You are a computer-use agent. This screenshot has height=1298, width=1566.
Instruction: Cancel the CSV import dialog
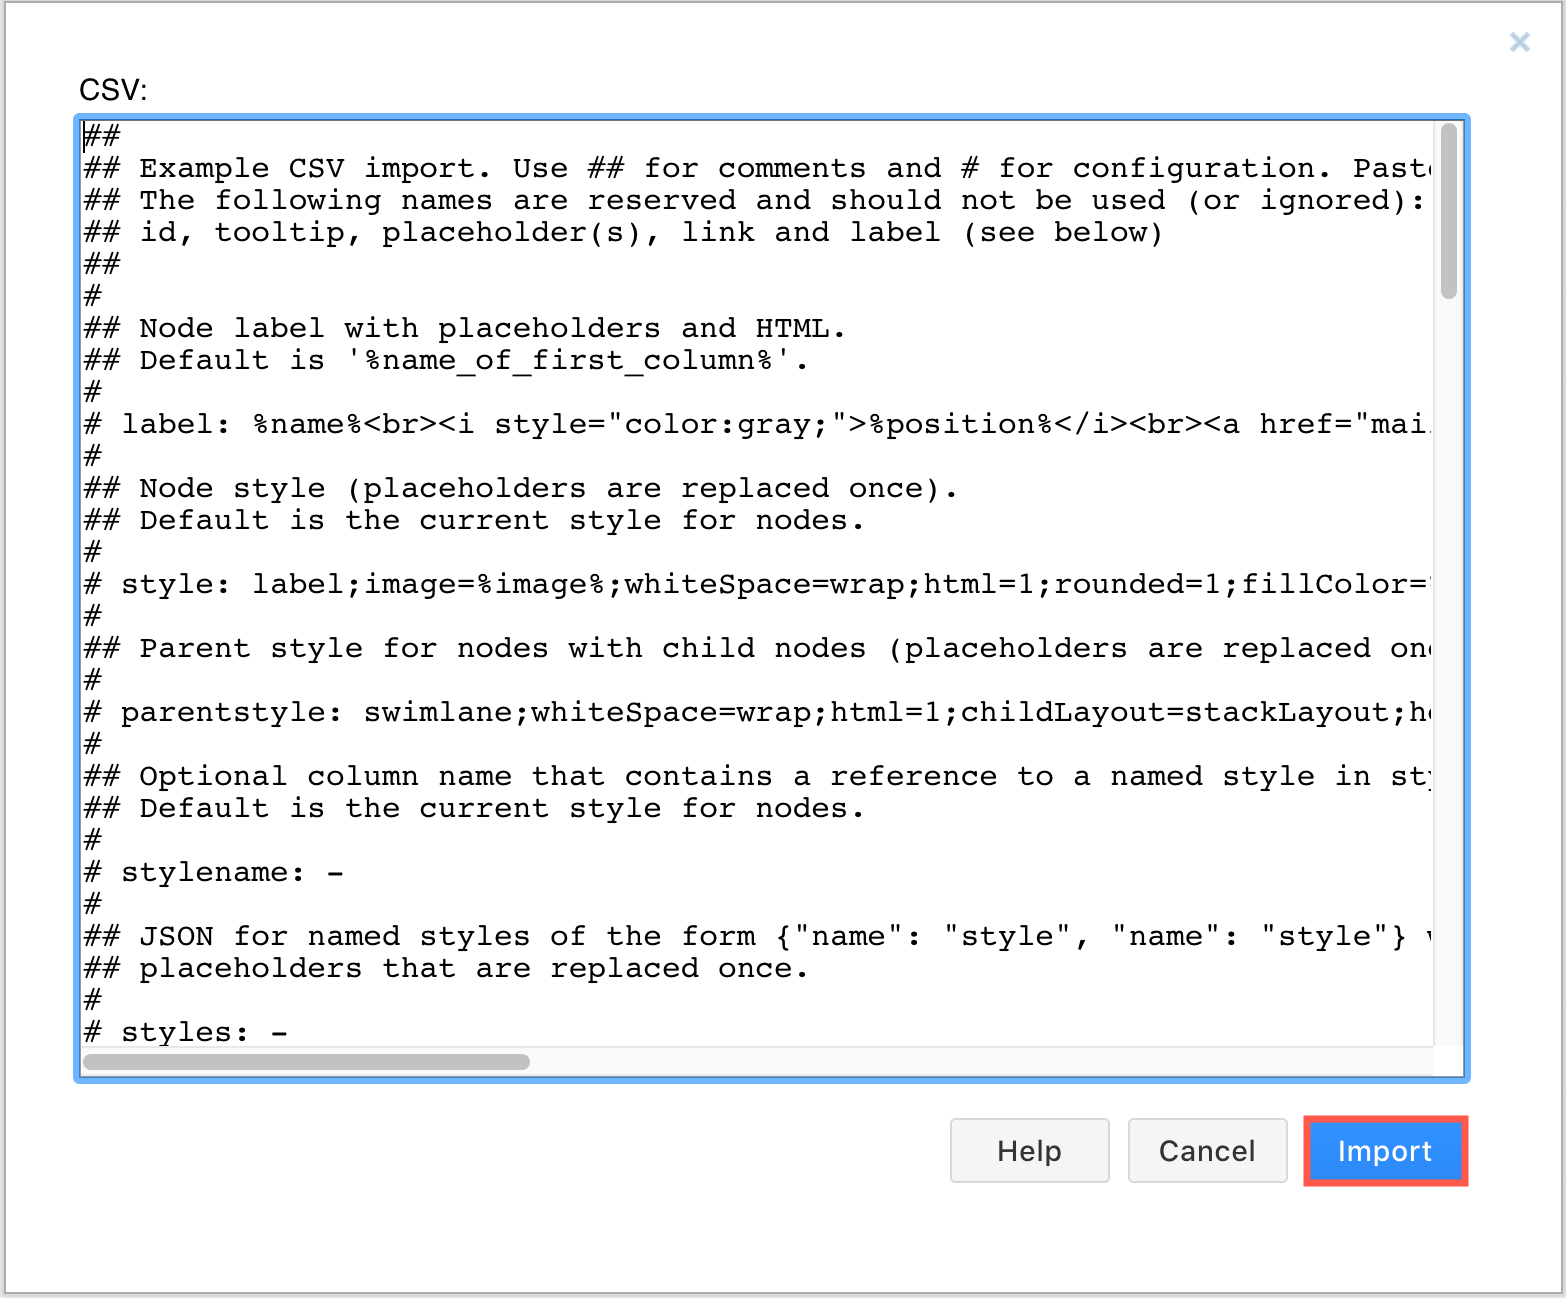point(1207,1151)
